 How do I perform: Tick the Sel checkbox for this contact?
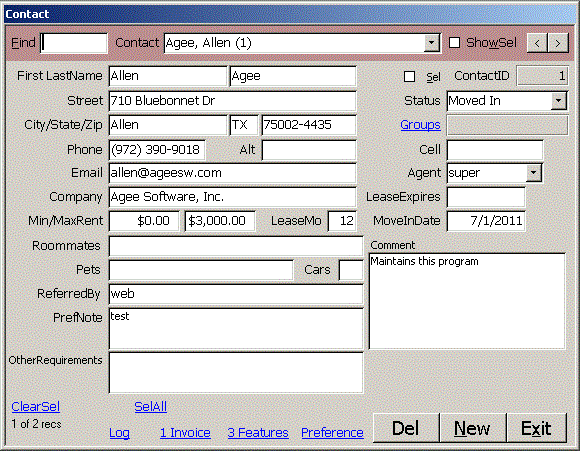click(x=409, y=77)
